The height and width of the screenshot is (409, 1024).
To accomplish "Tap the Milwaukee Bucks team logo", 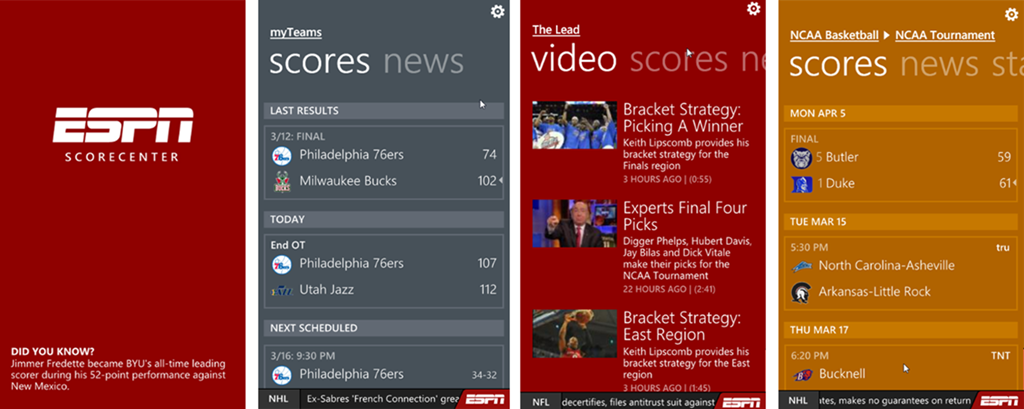I will click(281, 182).
